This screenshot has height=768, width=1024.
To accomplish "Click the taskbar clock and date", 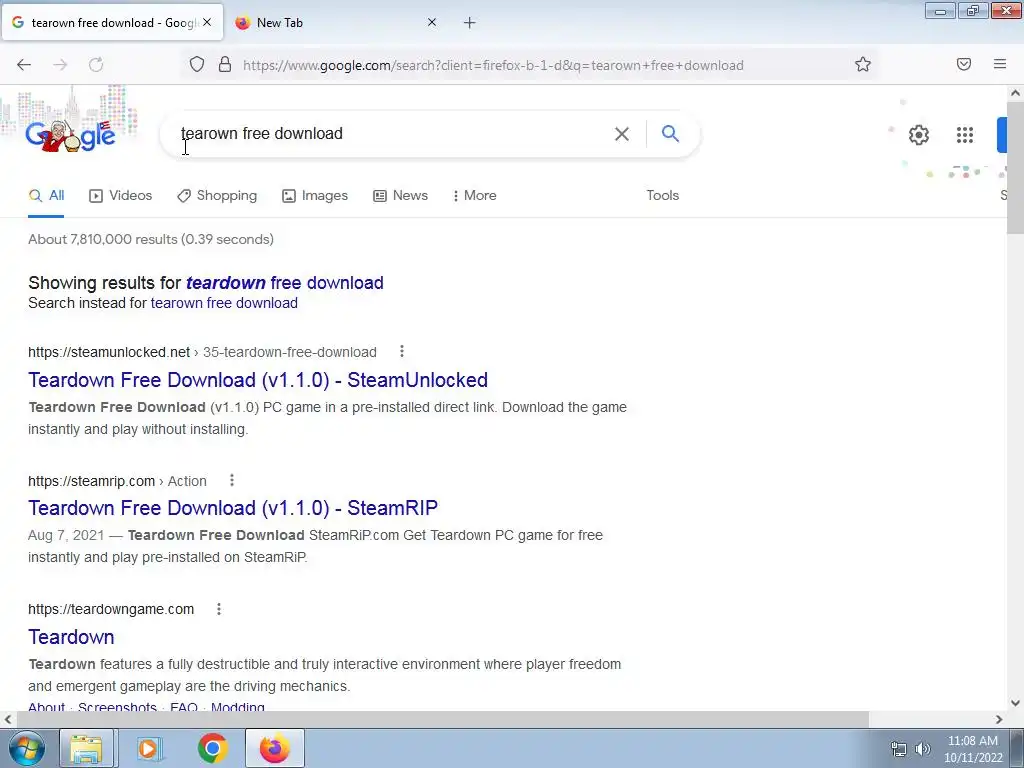I will pyautogui.click(x=973, y=749).
